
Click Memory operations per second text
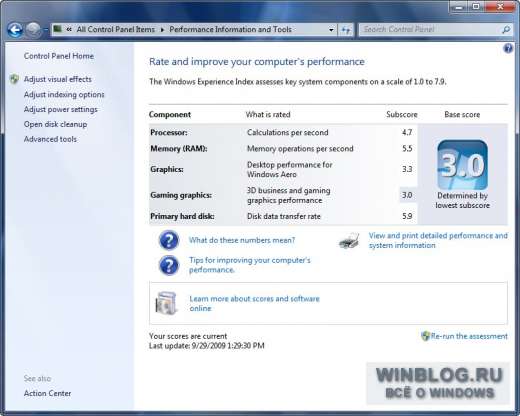300,148
